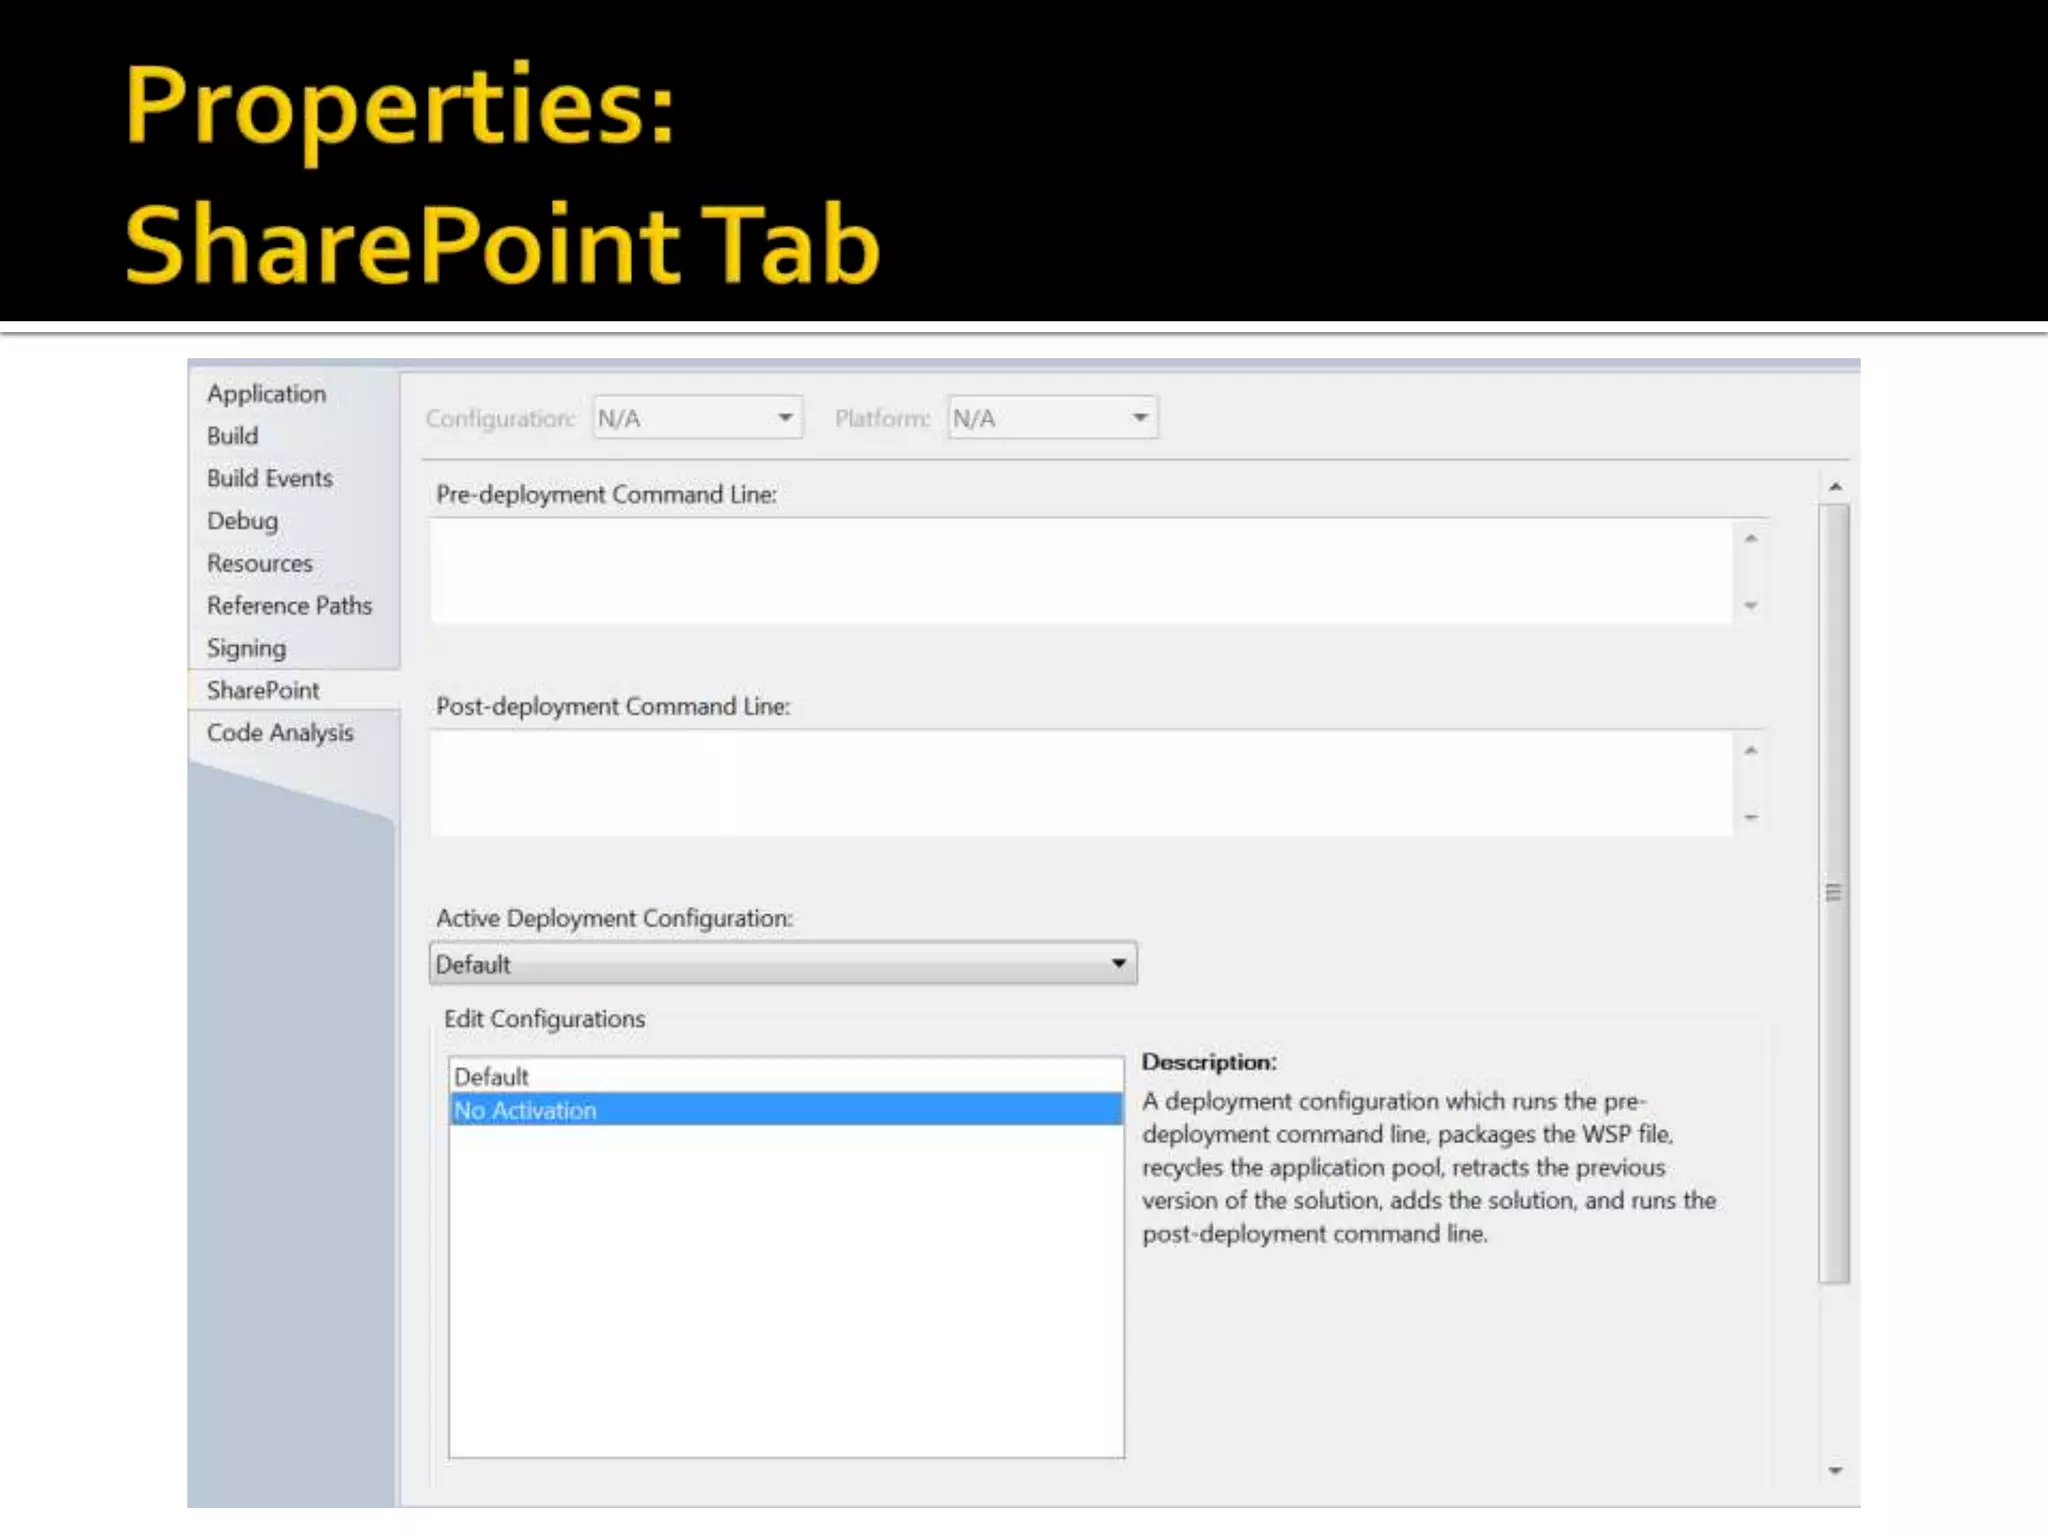Open the Configuration N/A dropdown
The image size is (2048, 1536).
pyautogui.click(x=698, y=418)
